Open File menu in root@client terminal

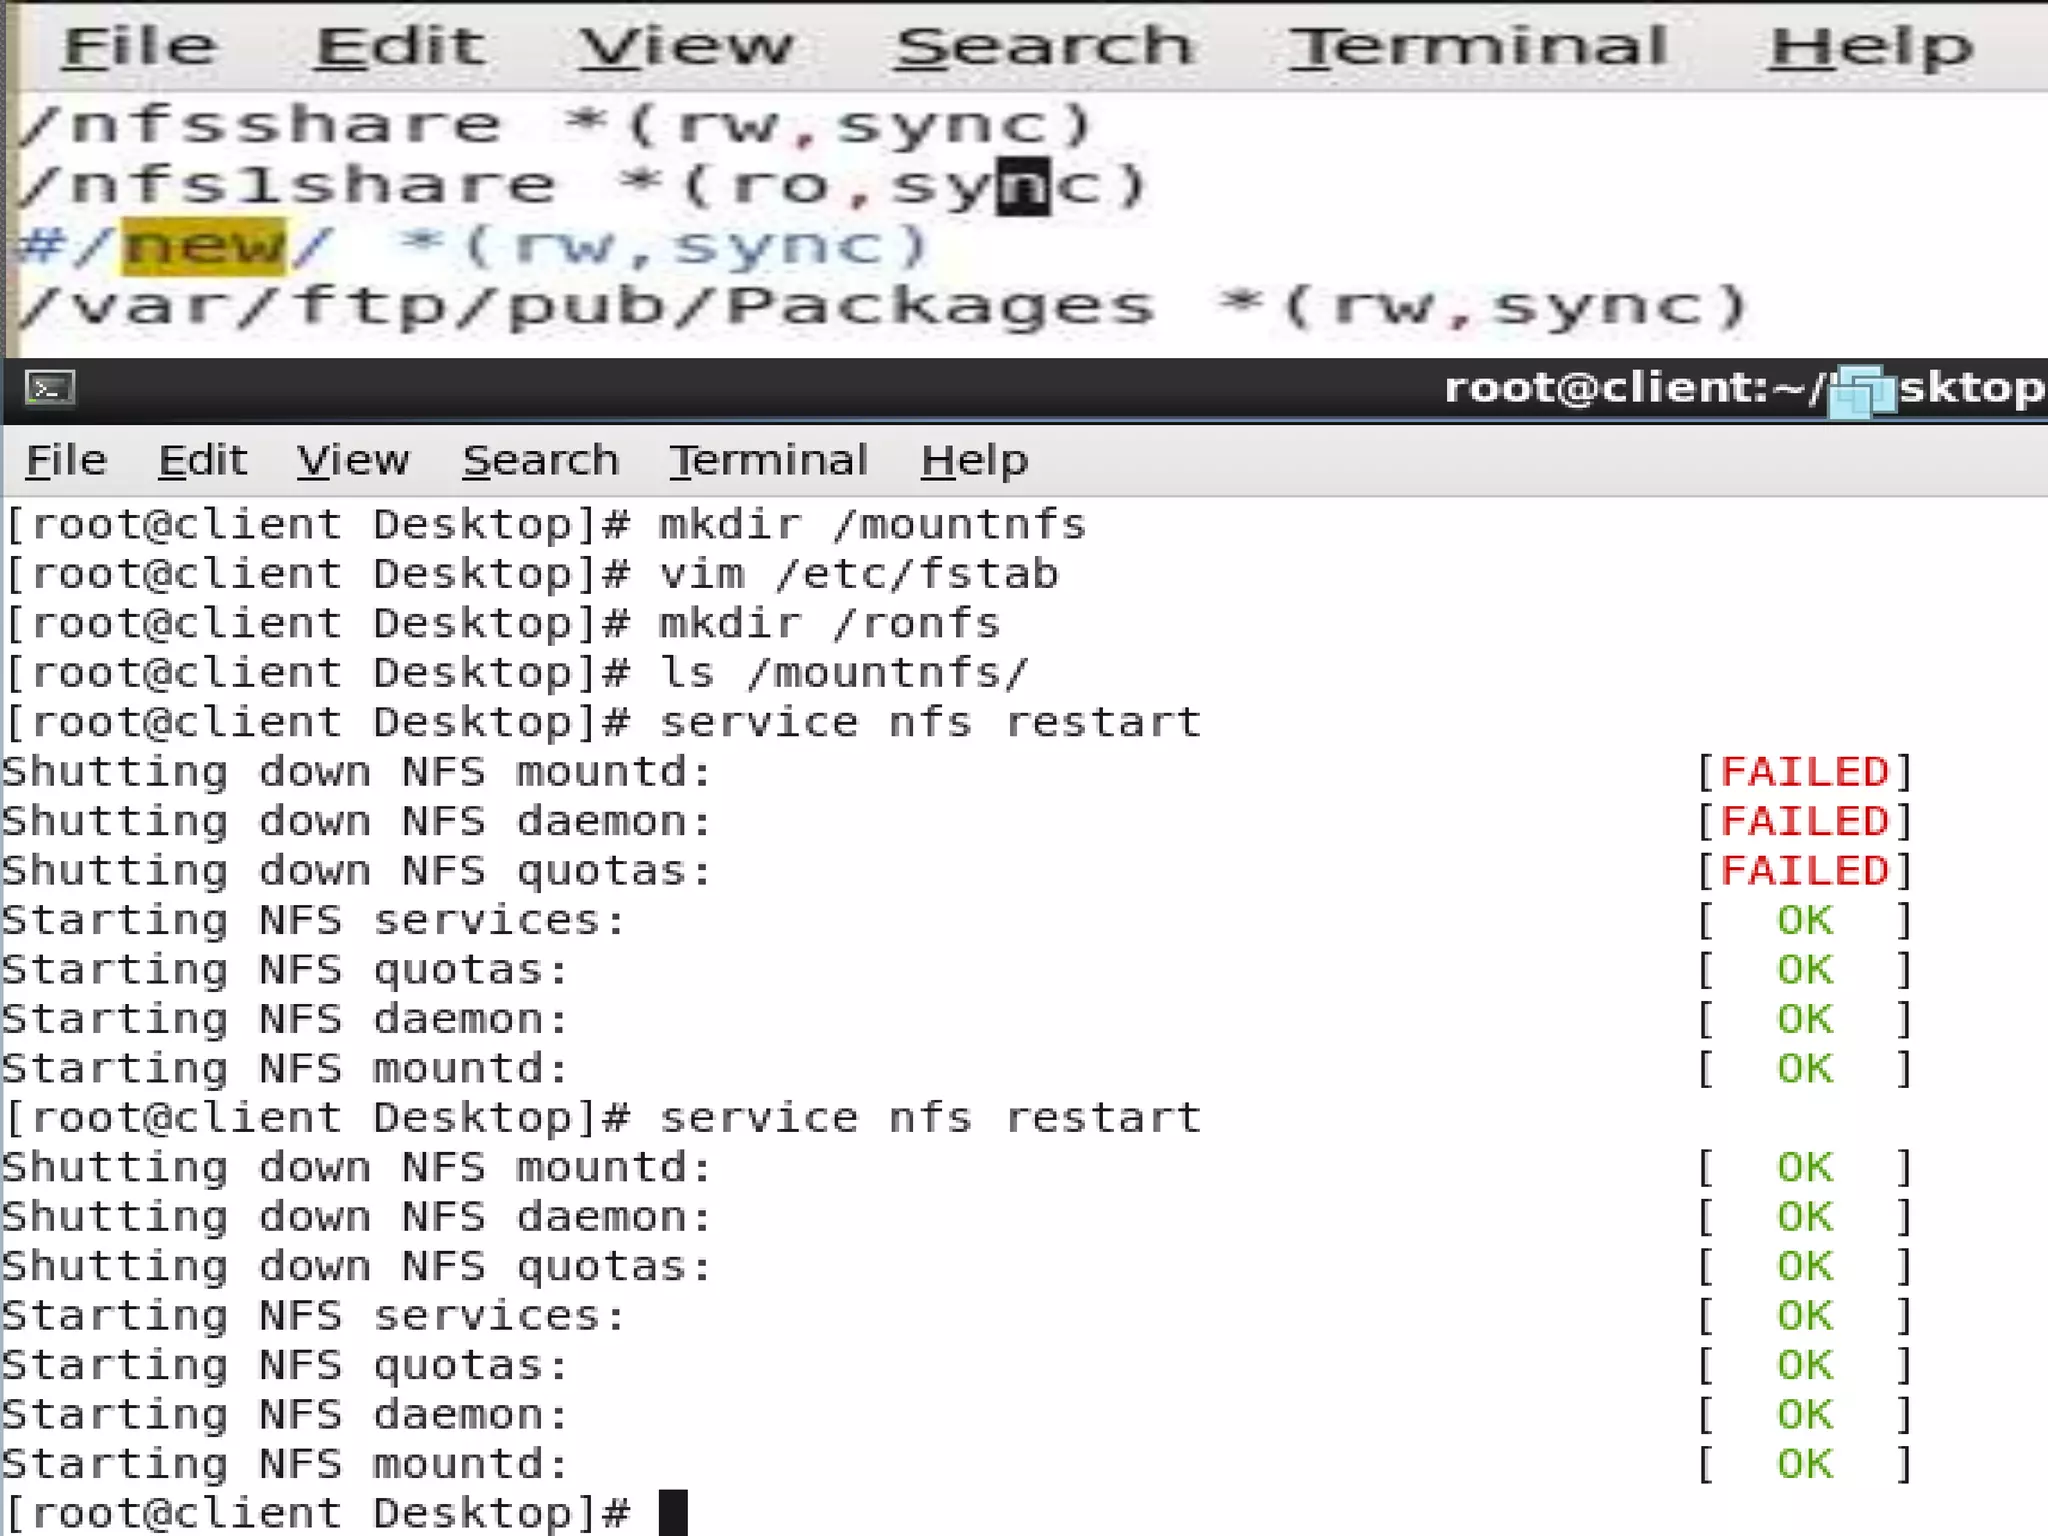[x=66, y=461]
